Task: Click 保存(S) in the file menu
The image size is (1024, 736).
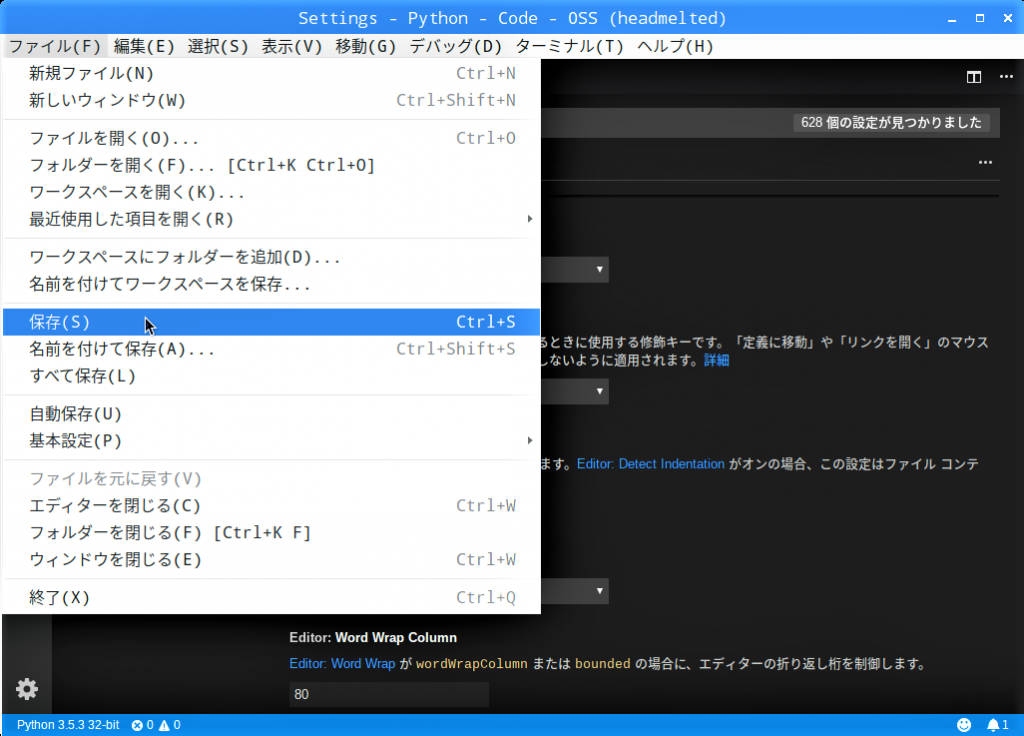Action: click(272, 322)
